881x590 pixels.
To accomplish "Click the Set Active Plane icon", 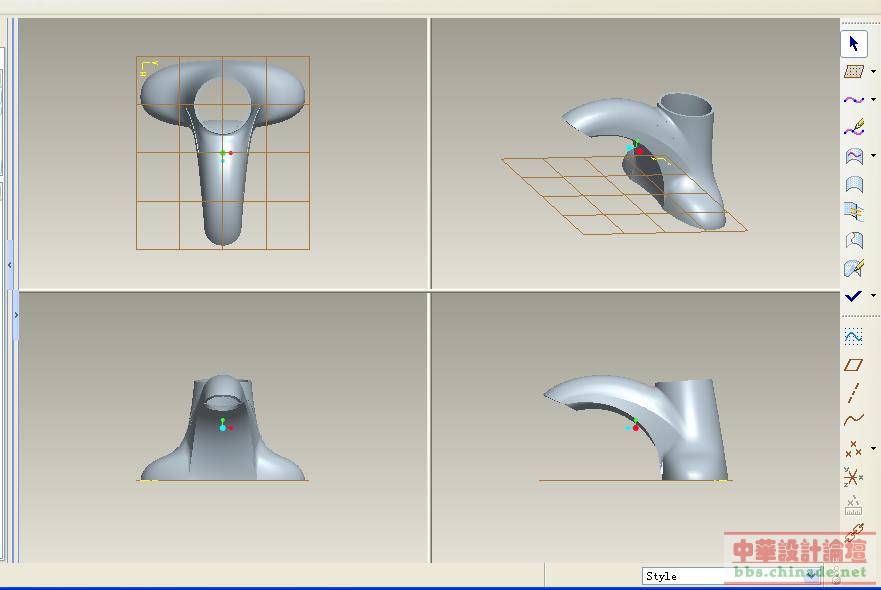I will [853, 72].
